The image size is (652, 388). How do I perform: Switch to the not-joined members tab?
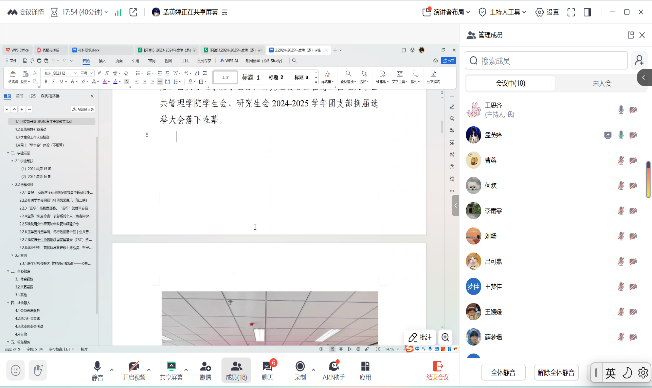pos(601,83)
